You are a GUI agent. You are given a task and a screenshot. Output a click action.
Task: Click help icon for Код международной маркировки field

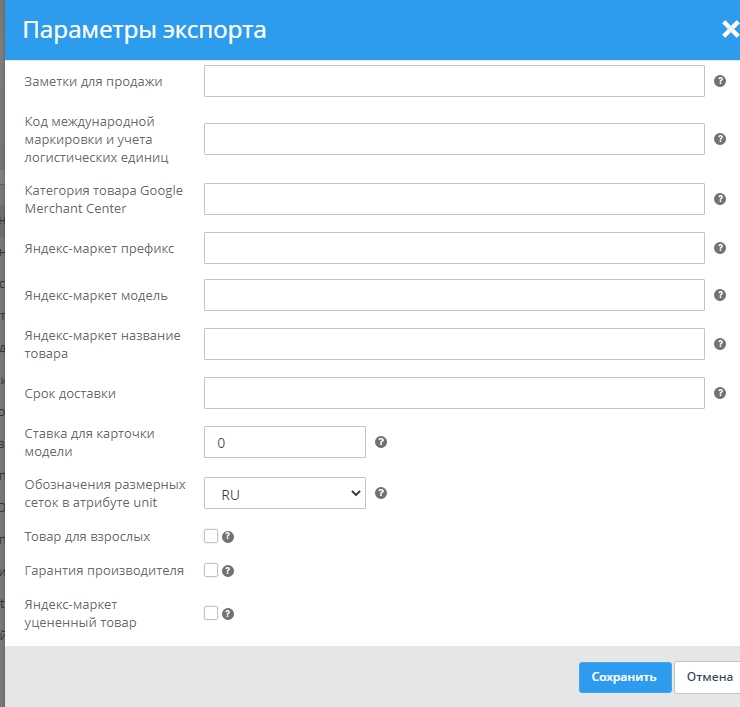720,139
